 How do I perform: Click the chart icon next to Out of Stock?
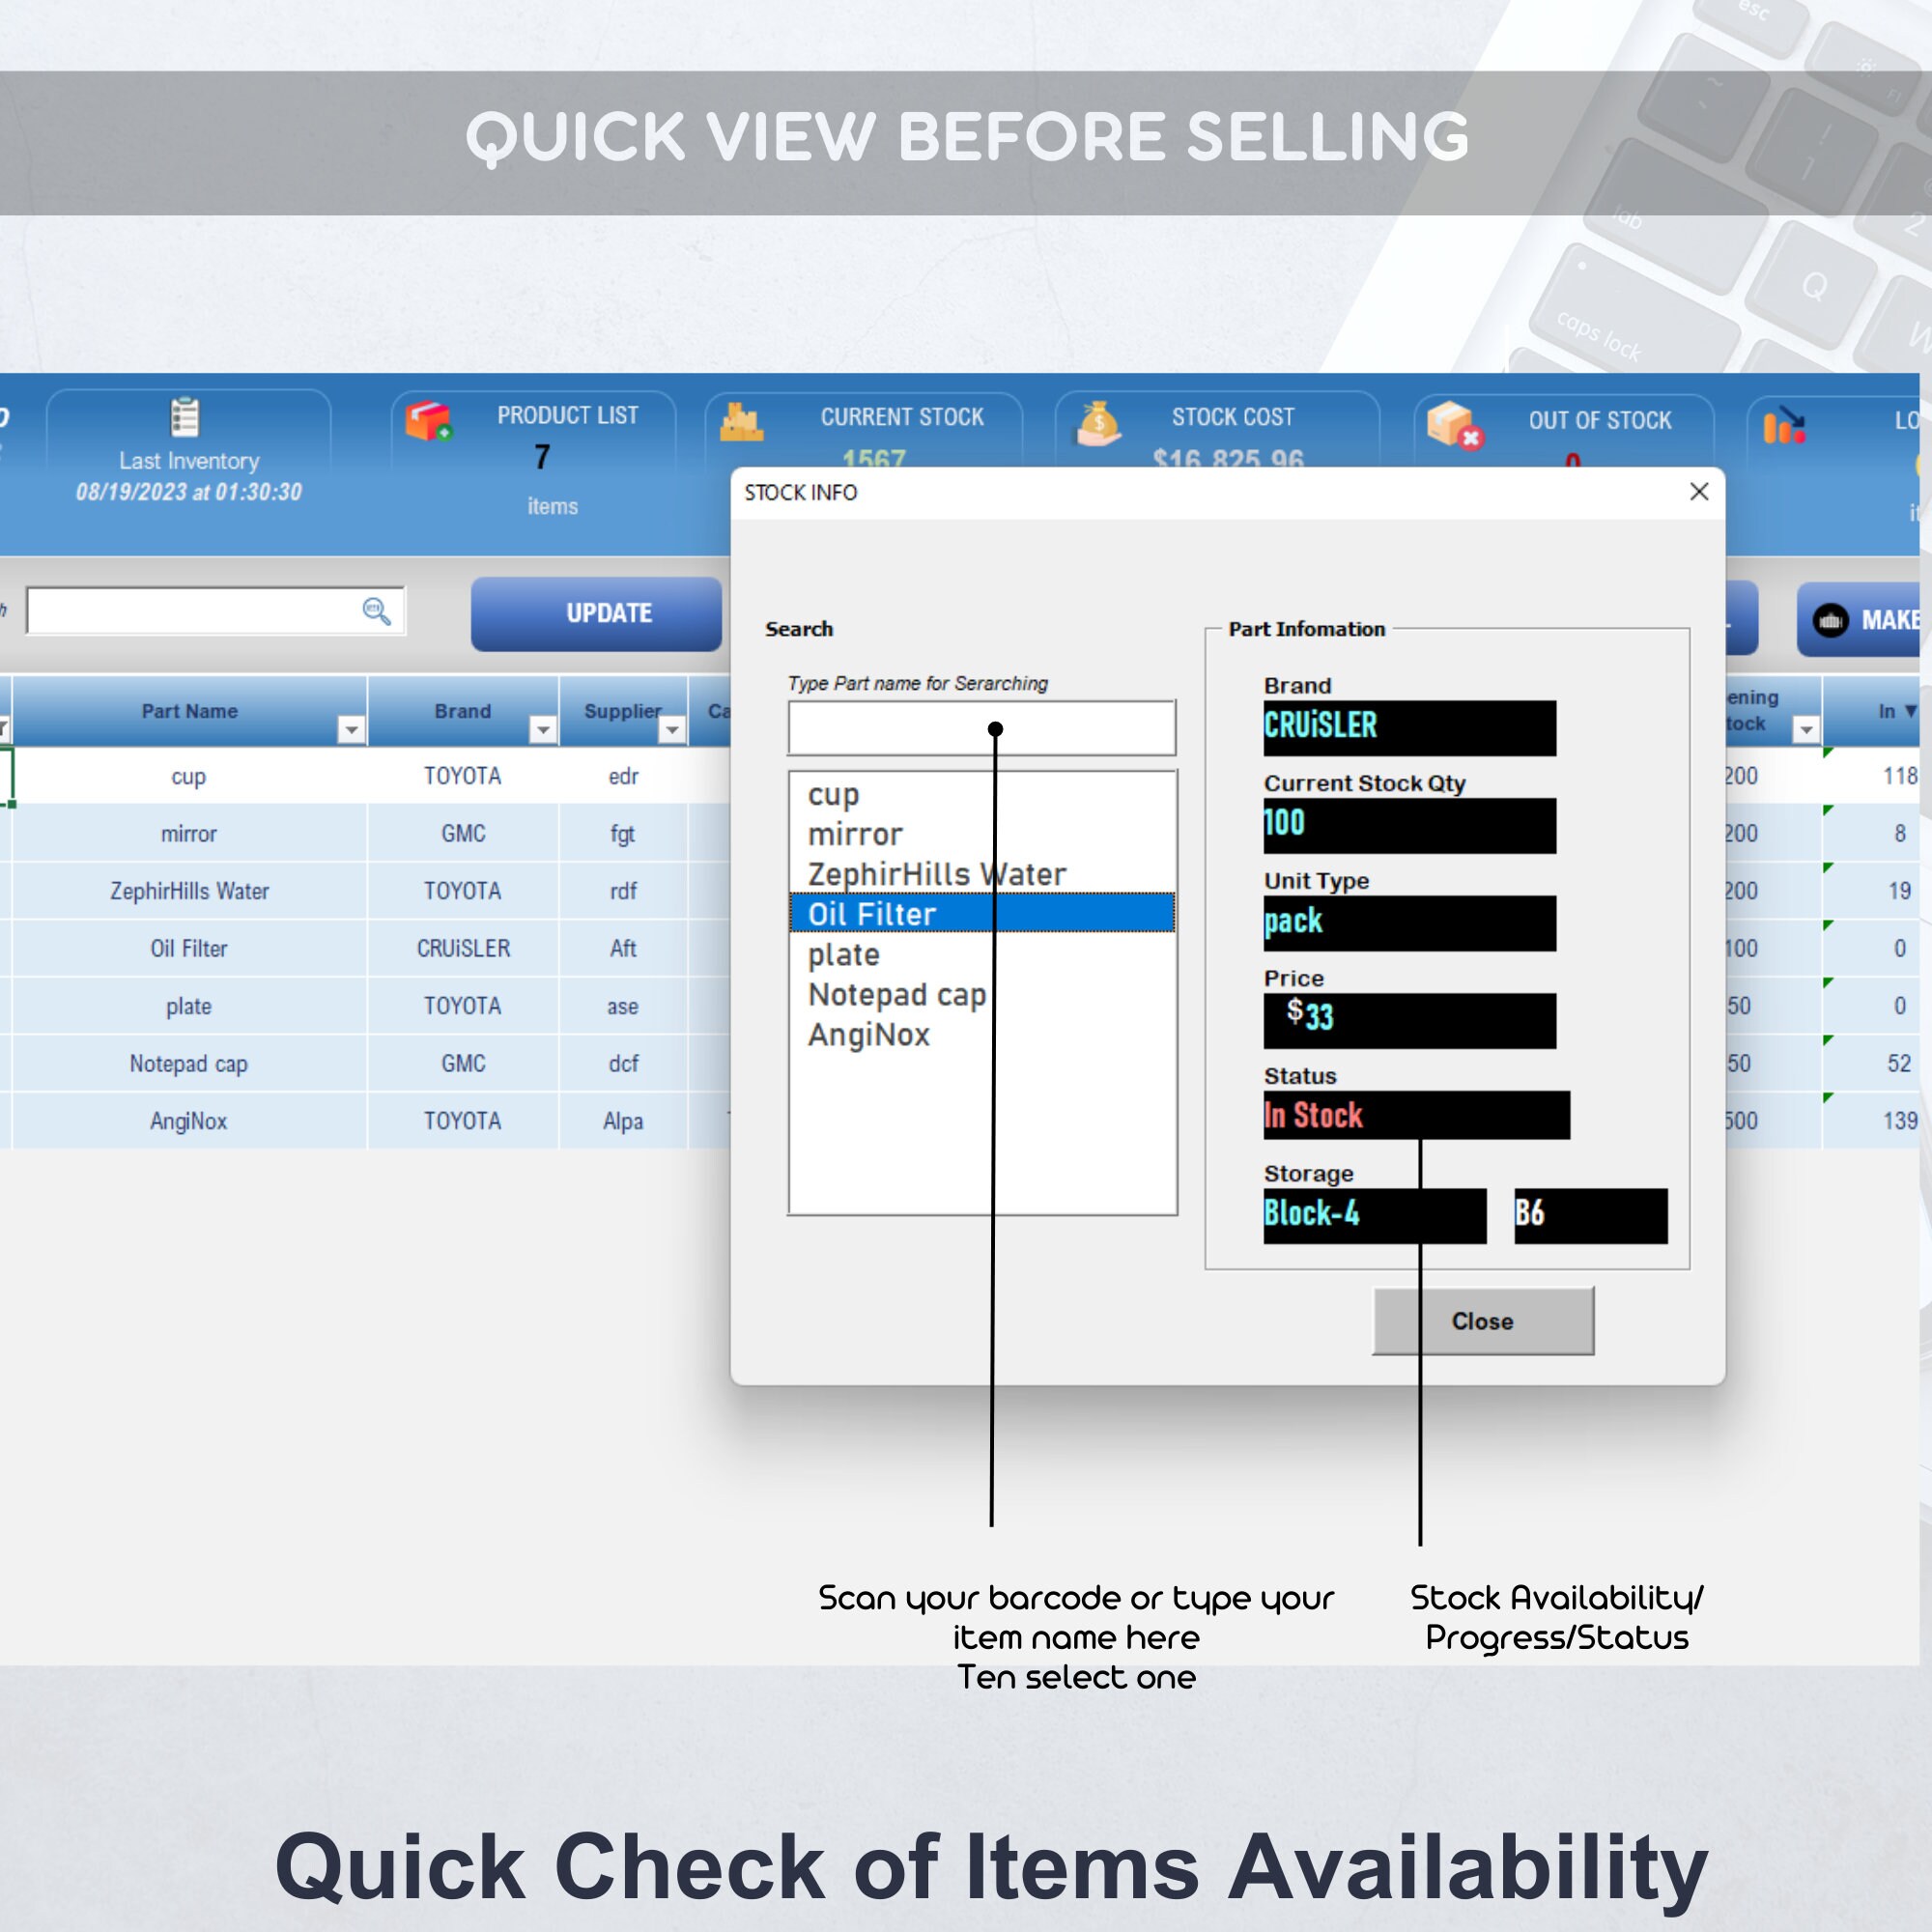click(1784, 425)
